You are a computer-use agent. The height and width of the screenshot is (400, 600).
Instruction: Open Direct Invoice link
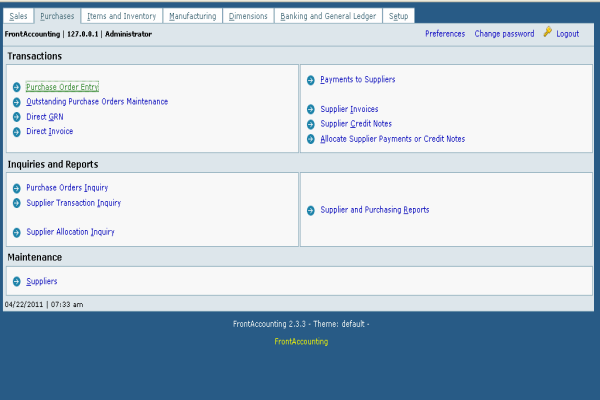(x=50, y=131)
